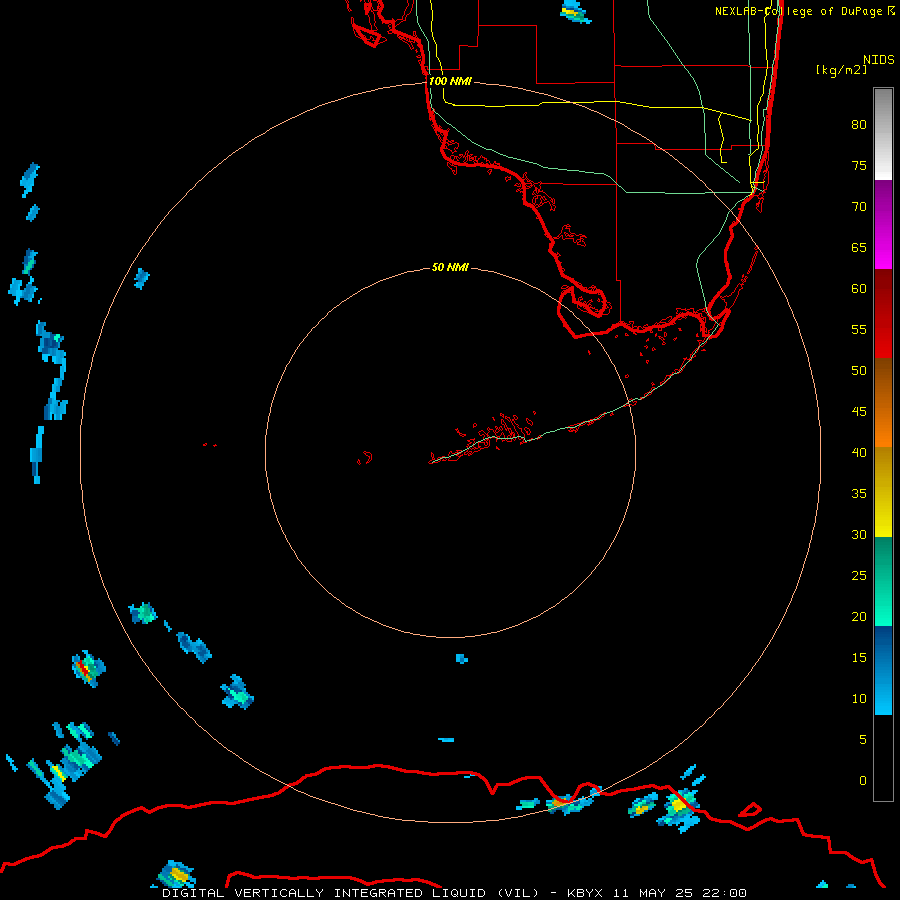The height and width of the screenshot is (900, 900).
Task: Select the green segment of the color bar
Action: [x=883, y=581]
